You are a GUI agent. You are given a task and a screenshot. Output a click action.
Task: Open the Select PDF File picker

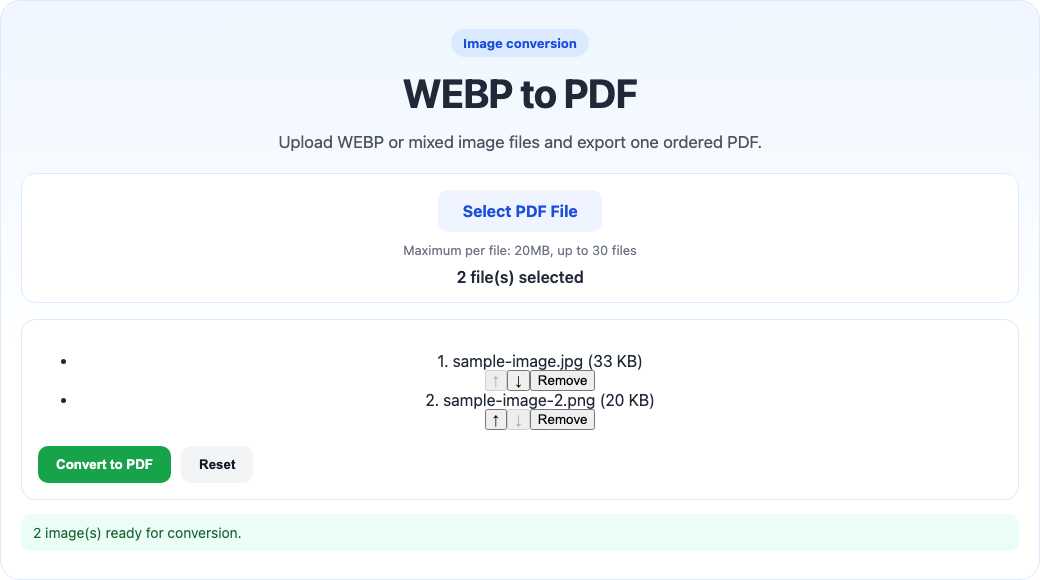click(520, 211)
